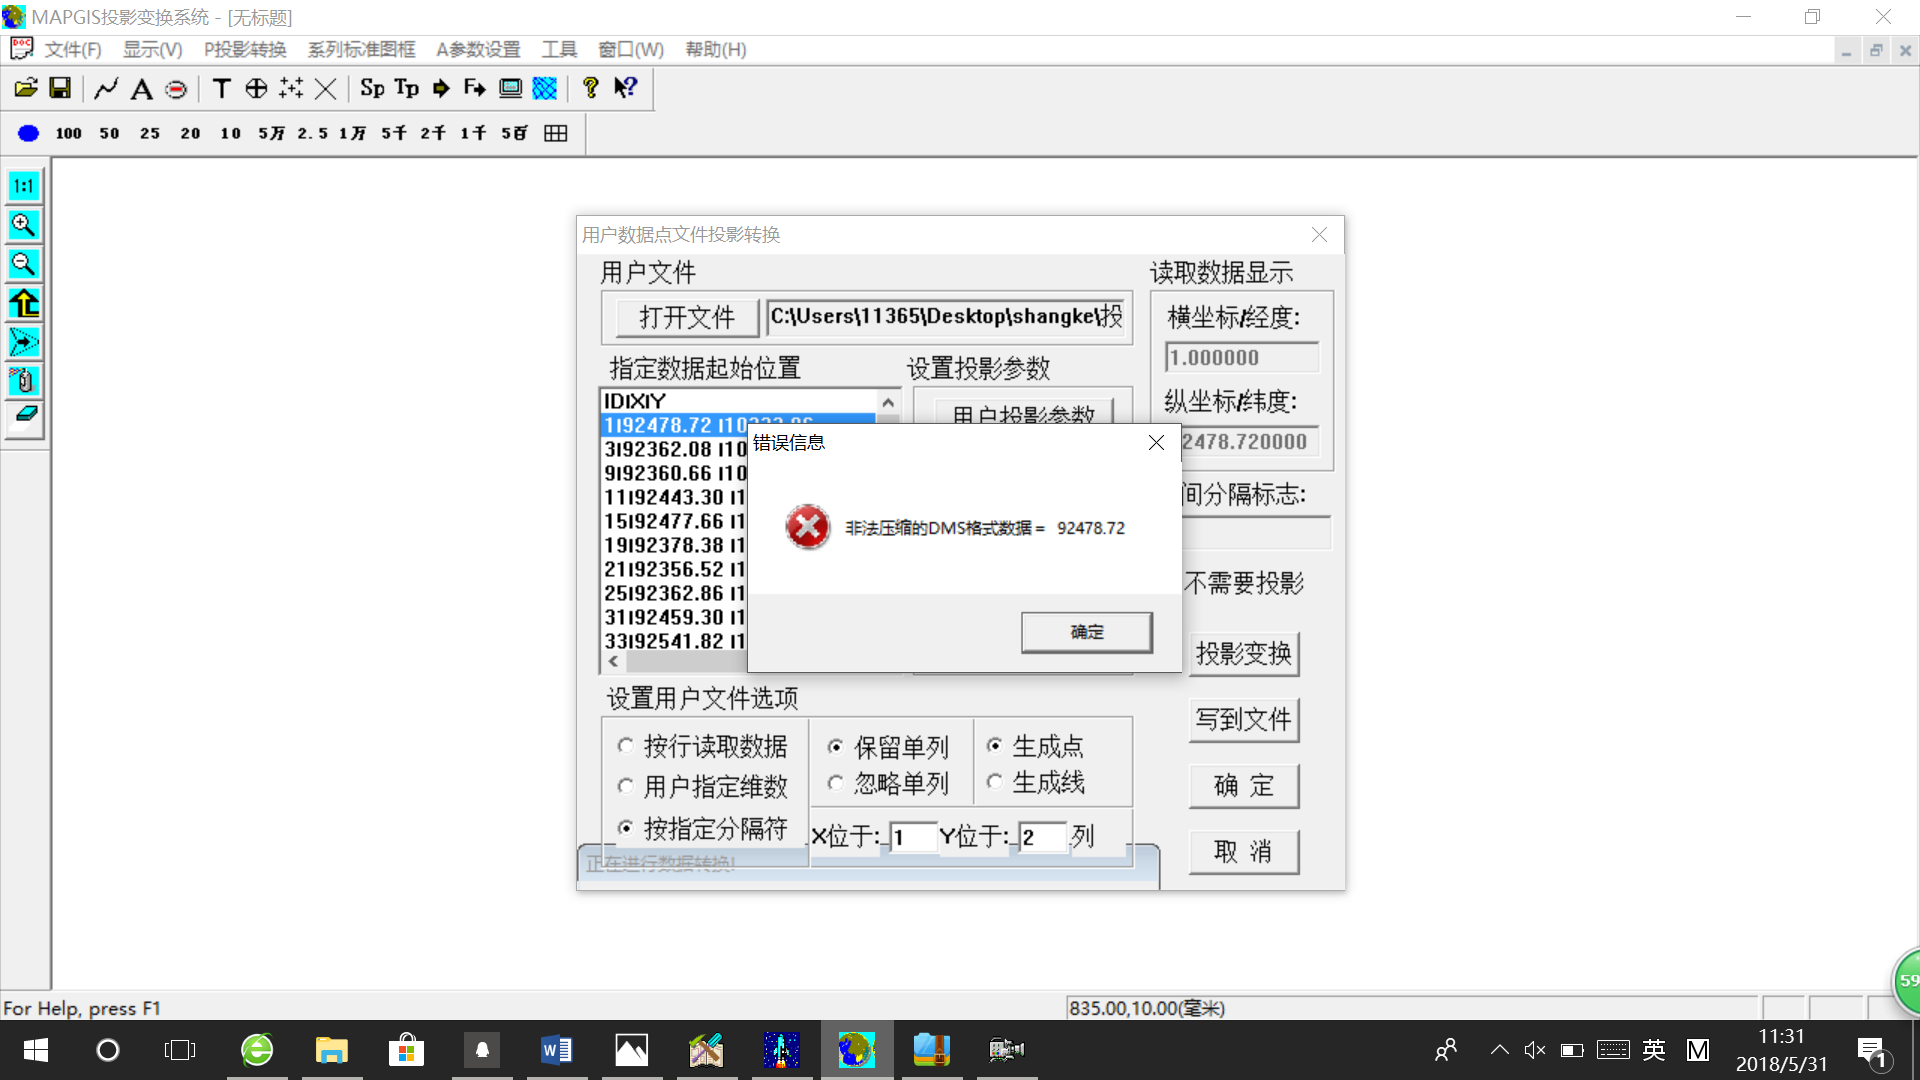Click the 1:1 view icon
This screenshot has height=1080, width=1920.
click(x=24, y=186)
